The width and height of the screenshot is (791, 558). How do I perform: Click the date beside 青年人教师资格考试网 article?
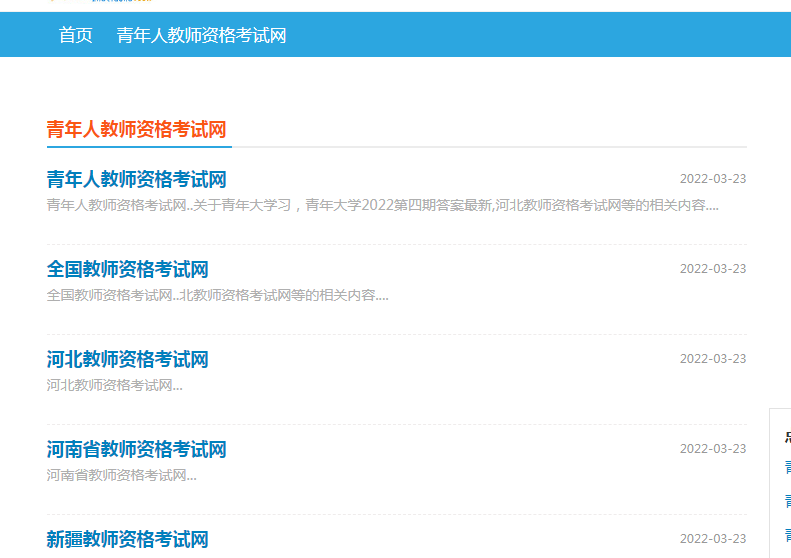713,179
